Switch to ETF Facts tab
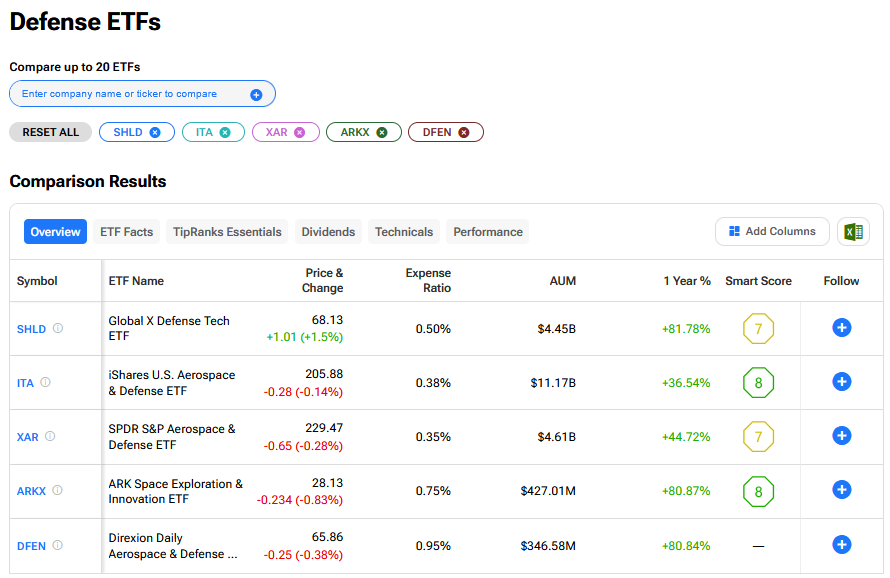Image resolution: width=890 pixels, height=578 pixels. [x=127, y=232]
